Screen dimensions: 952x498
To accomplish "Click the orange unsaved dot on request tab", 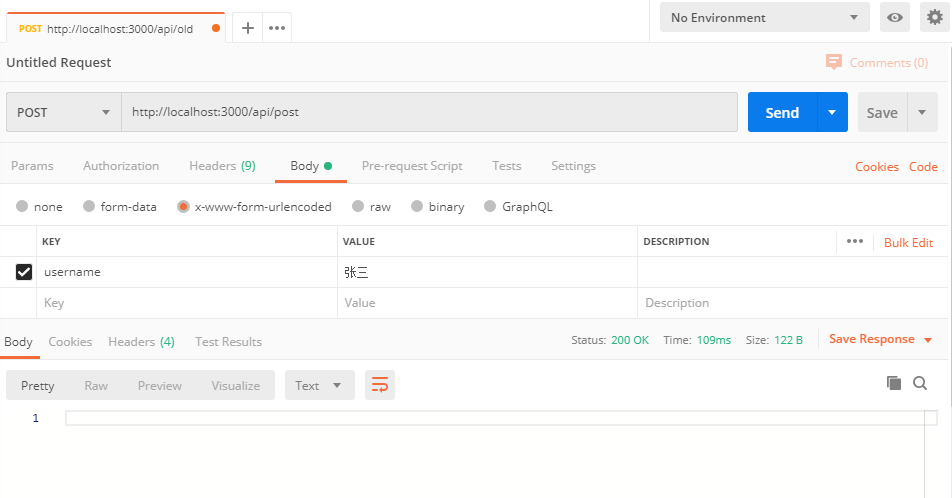I will [x=216, y=29].
